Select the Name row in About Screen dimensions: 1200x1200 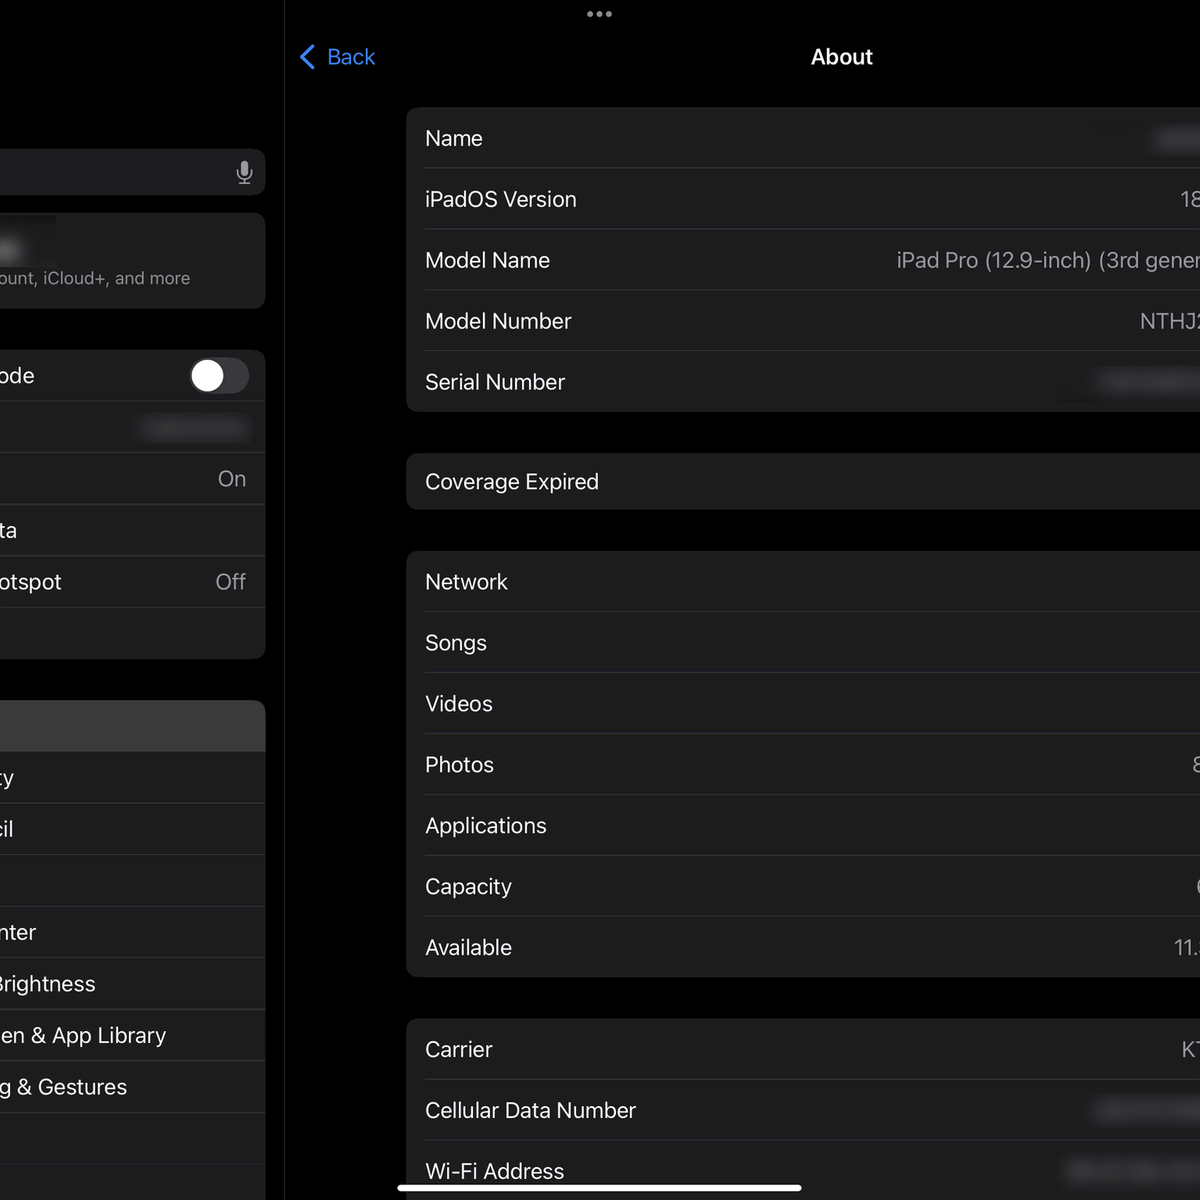[x=803, y=138]
